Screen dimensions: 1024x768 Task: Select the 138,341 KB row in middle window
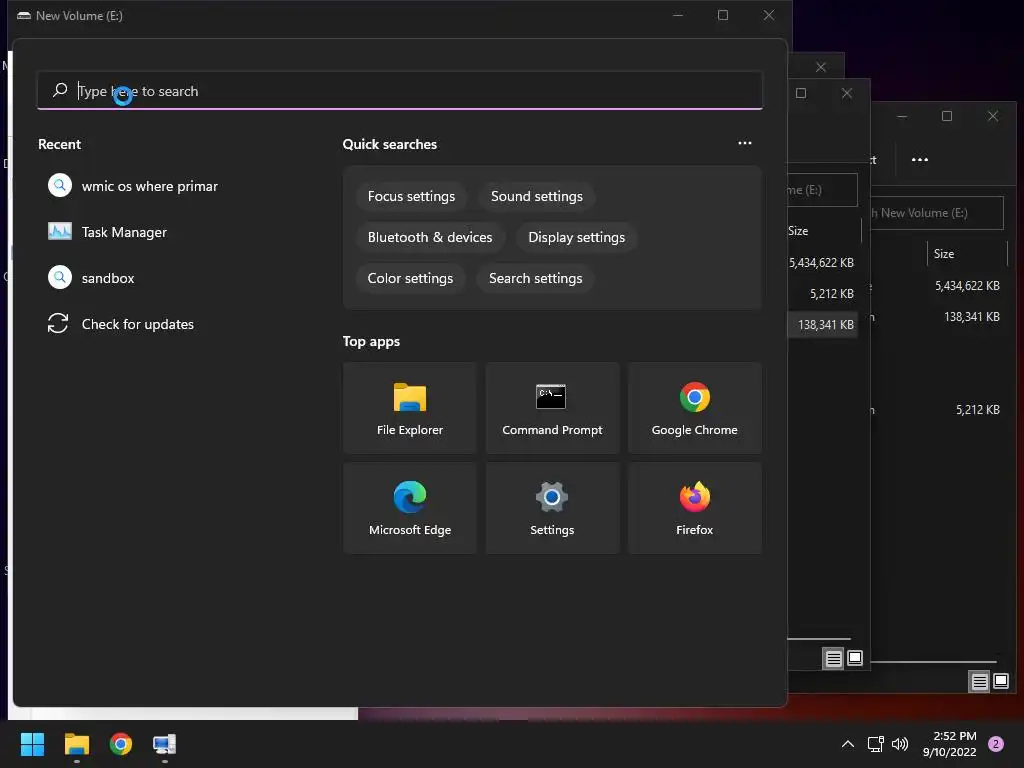pos(823,325)
